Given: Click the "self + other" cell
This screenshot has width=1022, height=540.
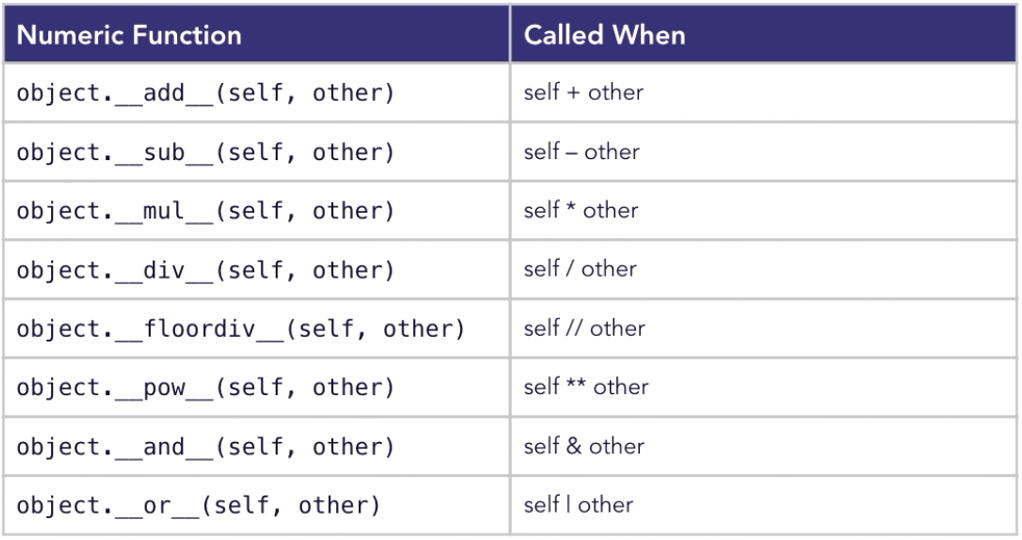Looking at the screenshot, I should coord(584,93).
